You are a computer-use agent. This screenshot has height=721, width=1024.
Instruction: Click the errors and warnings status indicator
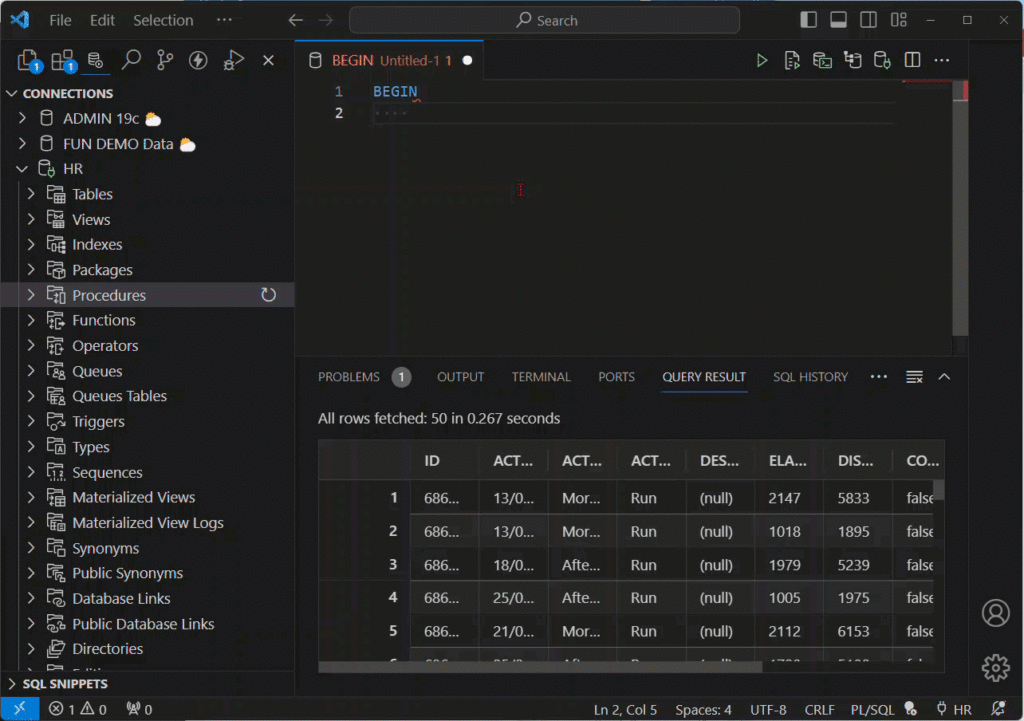[78, 709]
